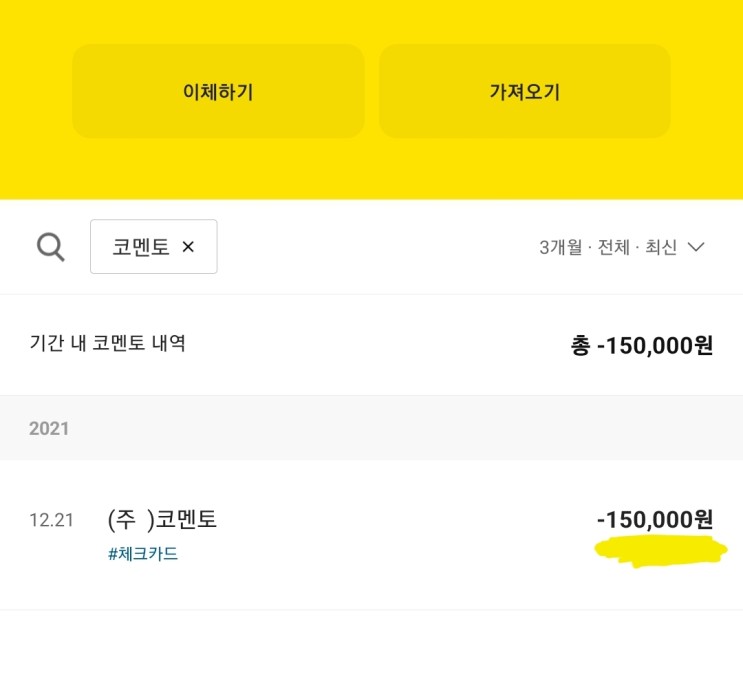The height and width of the screenshot is (677, 743).
Task: Click the yellow highlighter mark under amount
Action: (660, 552)
